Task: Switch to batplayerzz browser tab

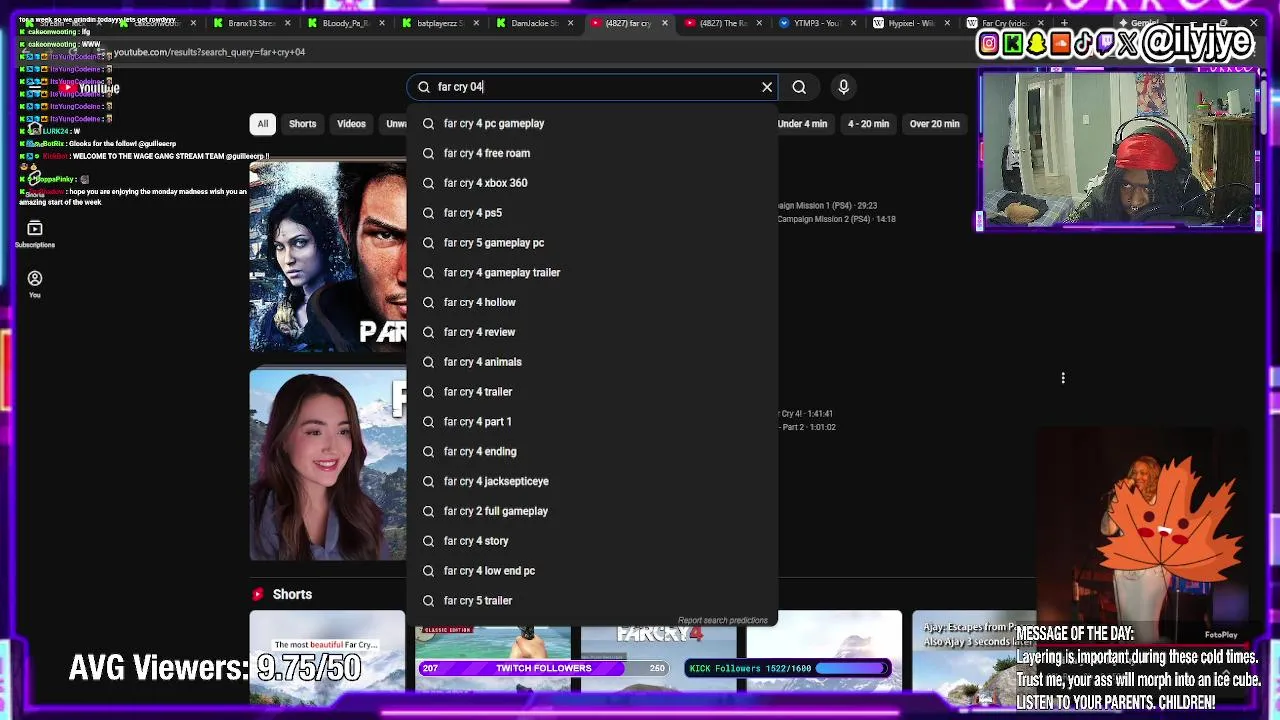Action: click(x=440, y=23)
